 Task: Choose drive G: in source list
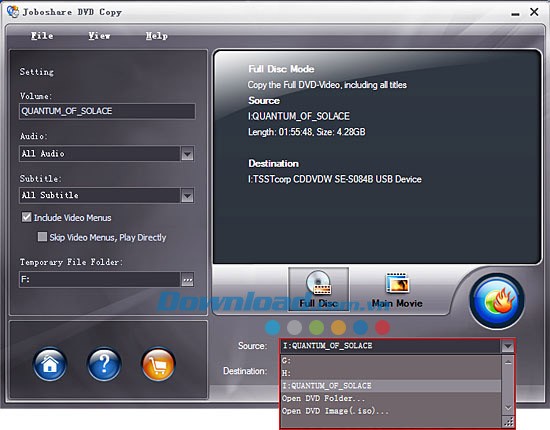click(x=391, y=361)
